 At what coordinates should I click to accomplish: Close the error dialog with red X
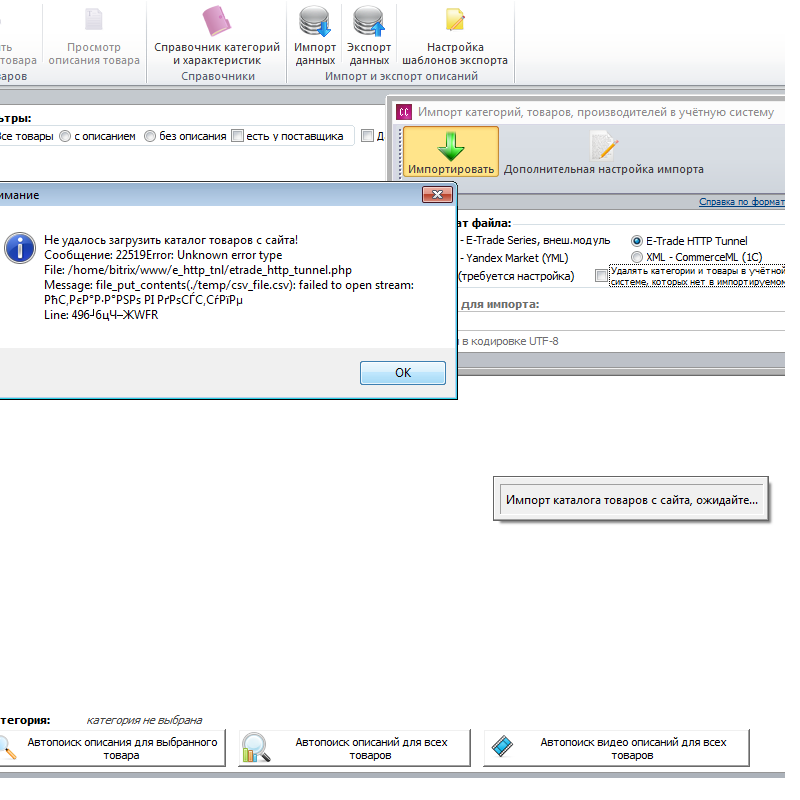437,194
